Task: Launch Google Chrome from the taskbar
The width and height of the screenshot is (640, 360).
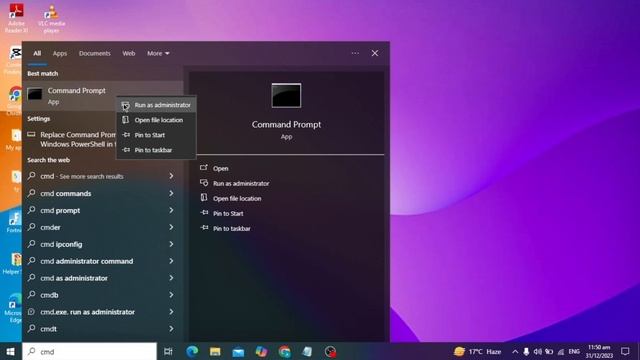Action: 284,351
